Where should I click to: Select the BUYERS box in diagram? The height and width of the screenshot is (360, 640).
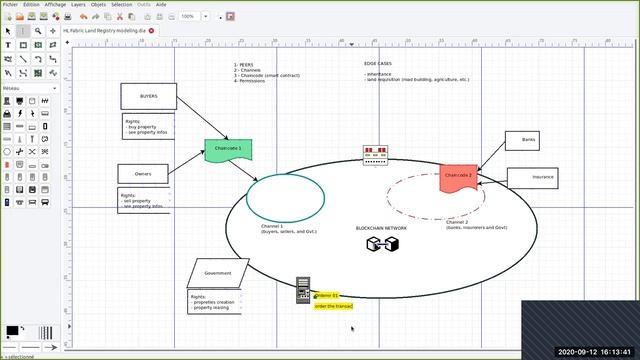(149, 96)
